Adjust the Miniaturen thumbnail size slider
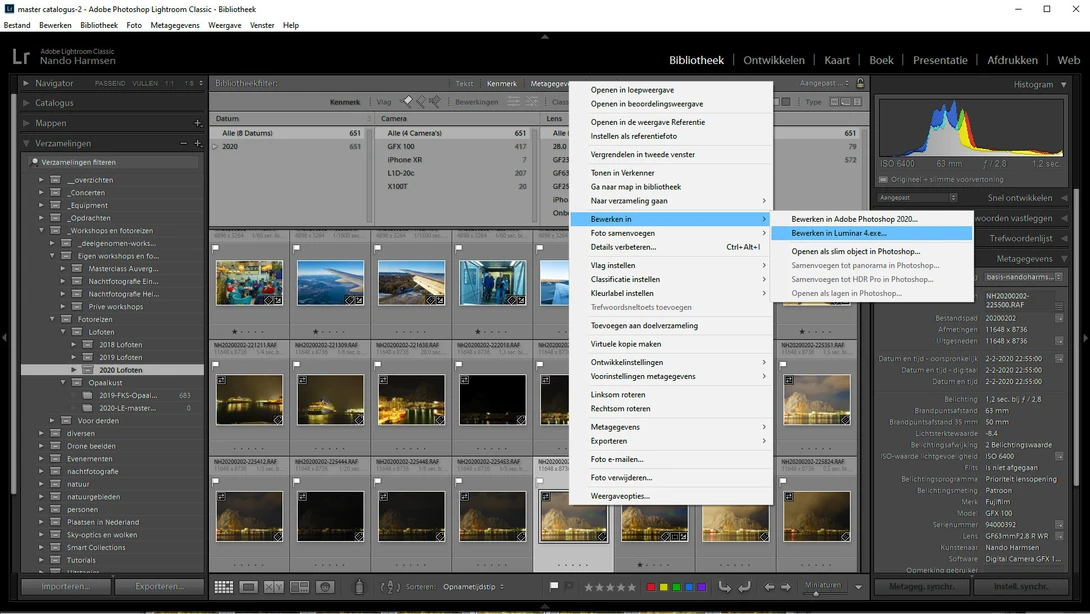Viewport: 1090px width, 614px height. [x=816, y=593]
